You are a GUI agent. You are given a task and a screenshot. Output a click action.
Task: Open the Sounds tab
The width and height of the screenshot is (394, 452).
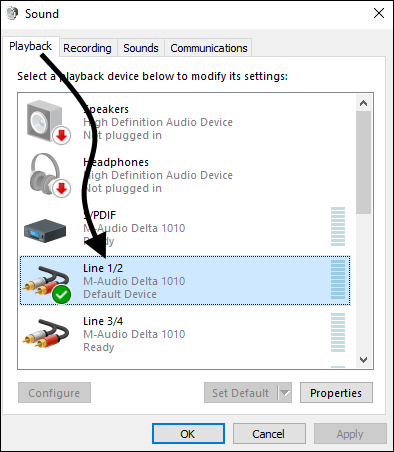point(141,48)
